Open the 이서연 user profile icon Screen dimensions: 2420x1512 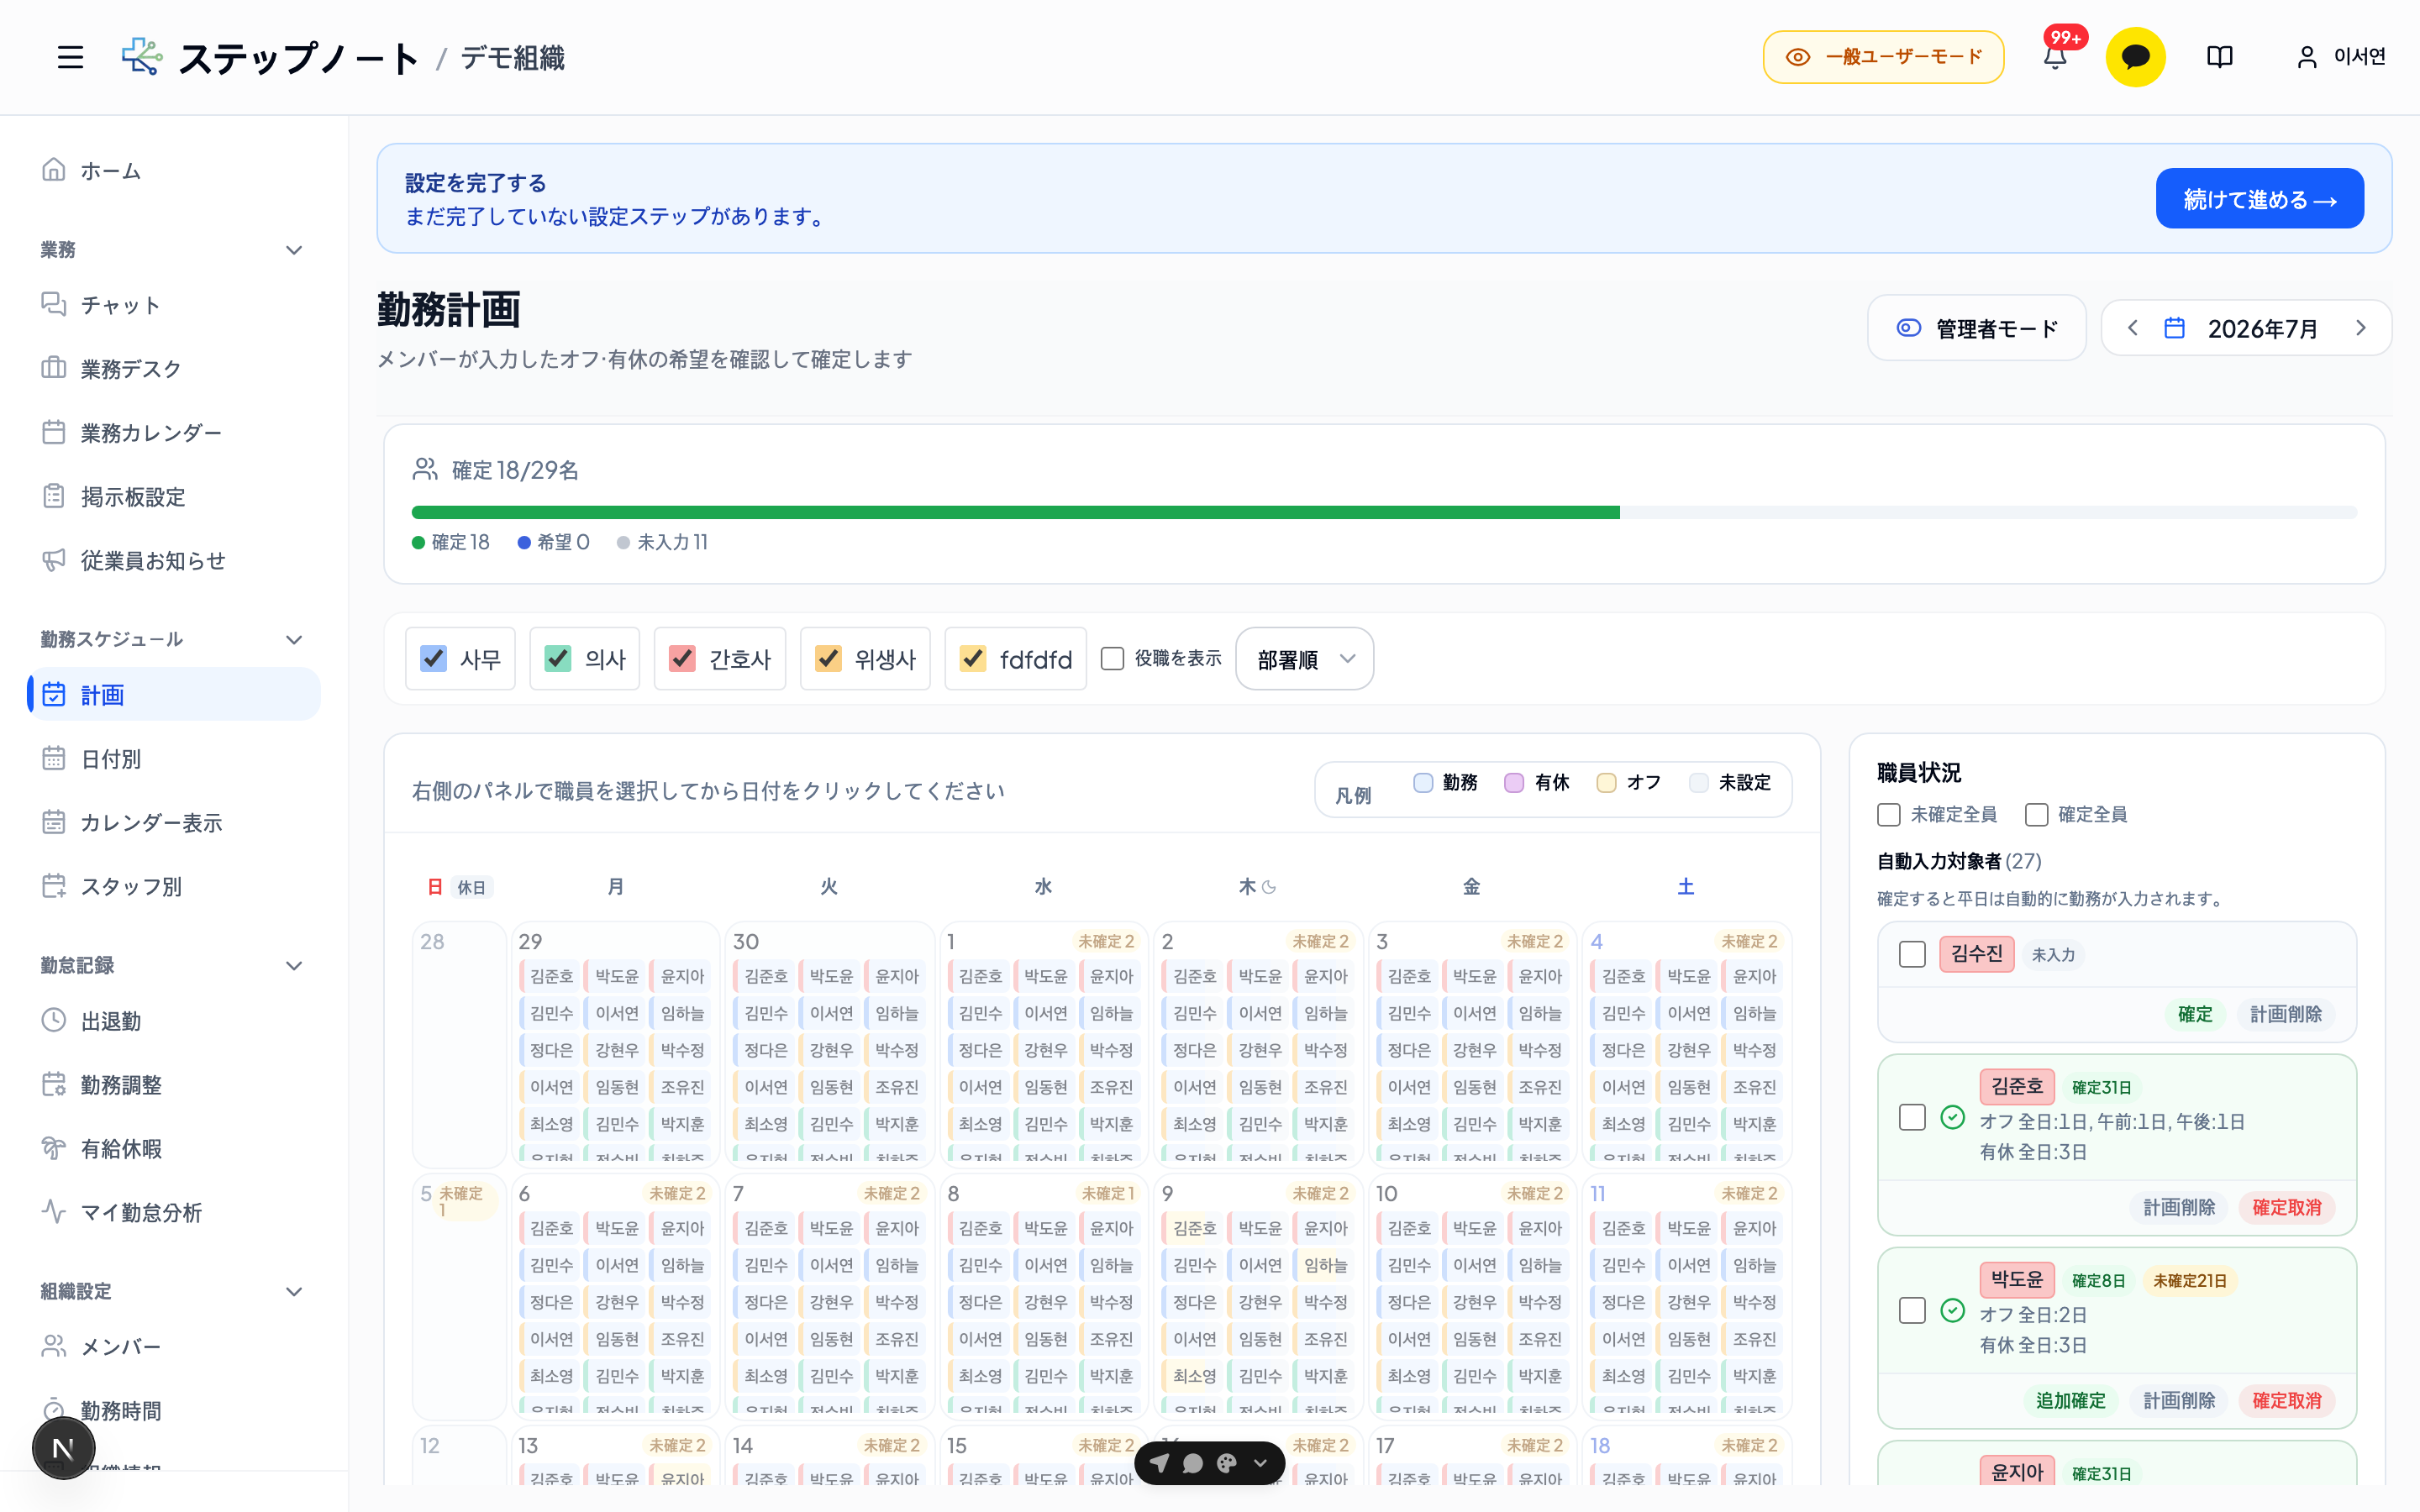click(2307, 57)
